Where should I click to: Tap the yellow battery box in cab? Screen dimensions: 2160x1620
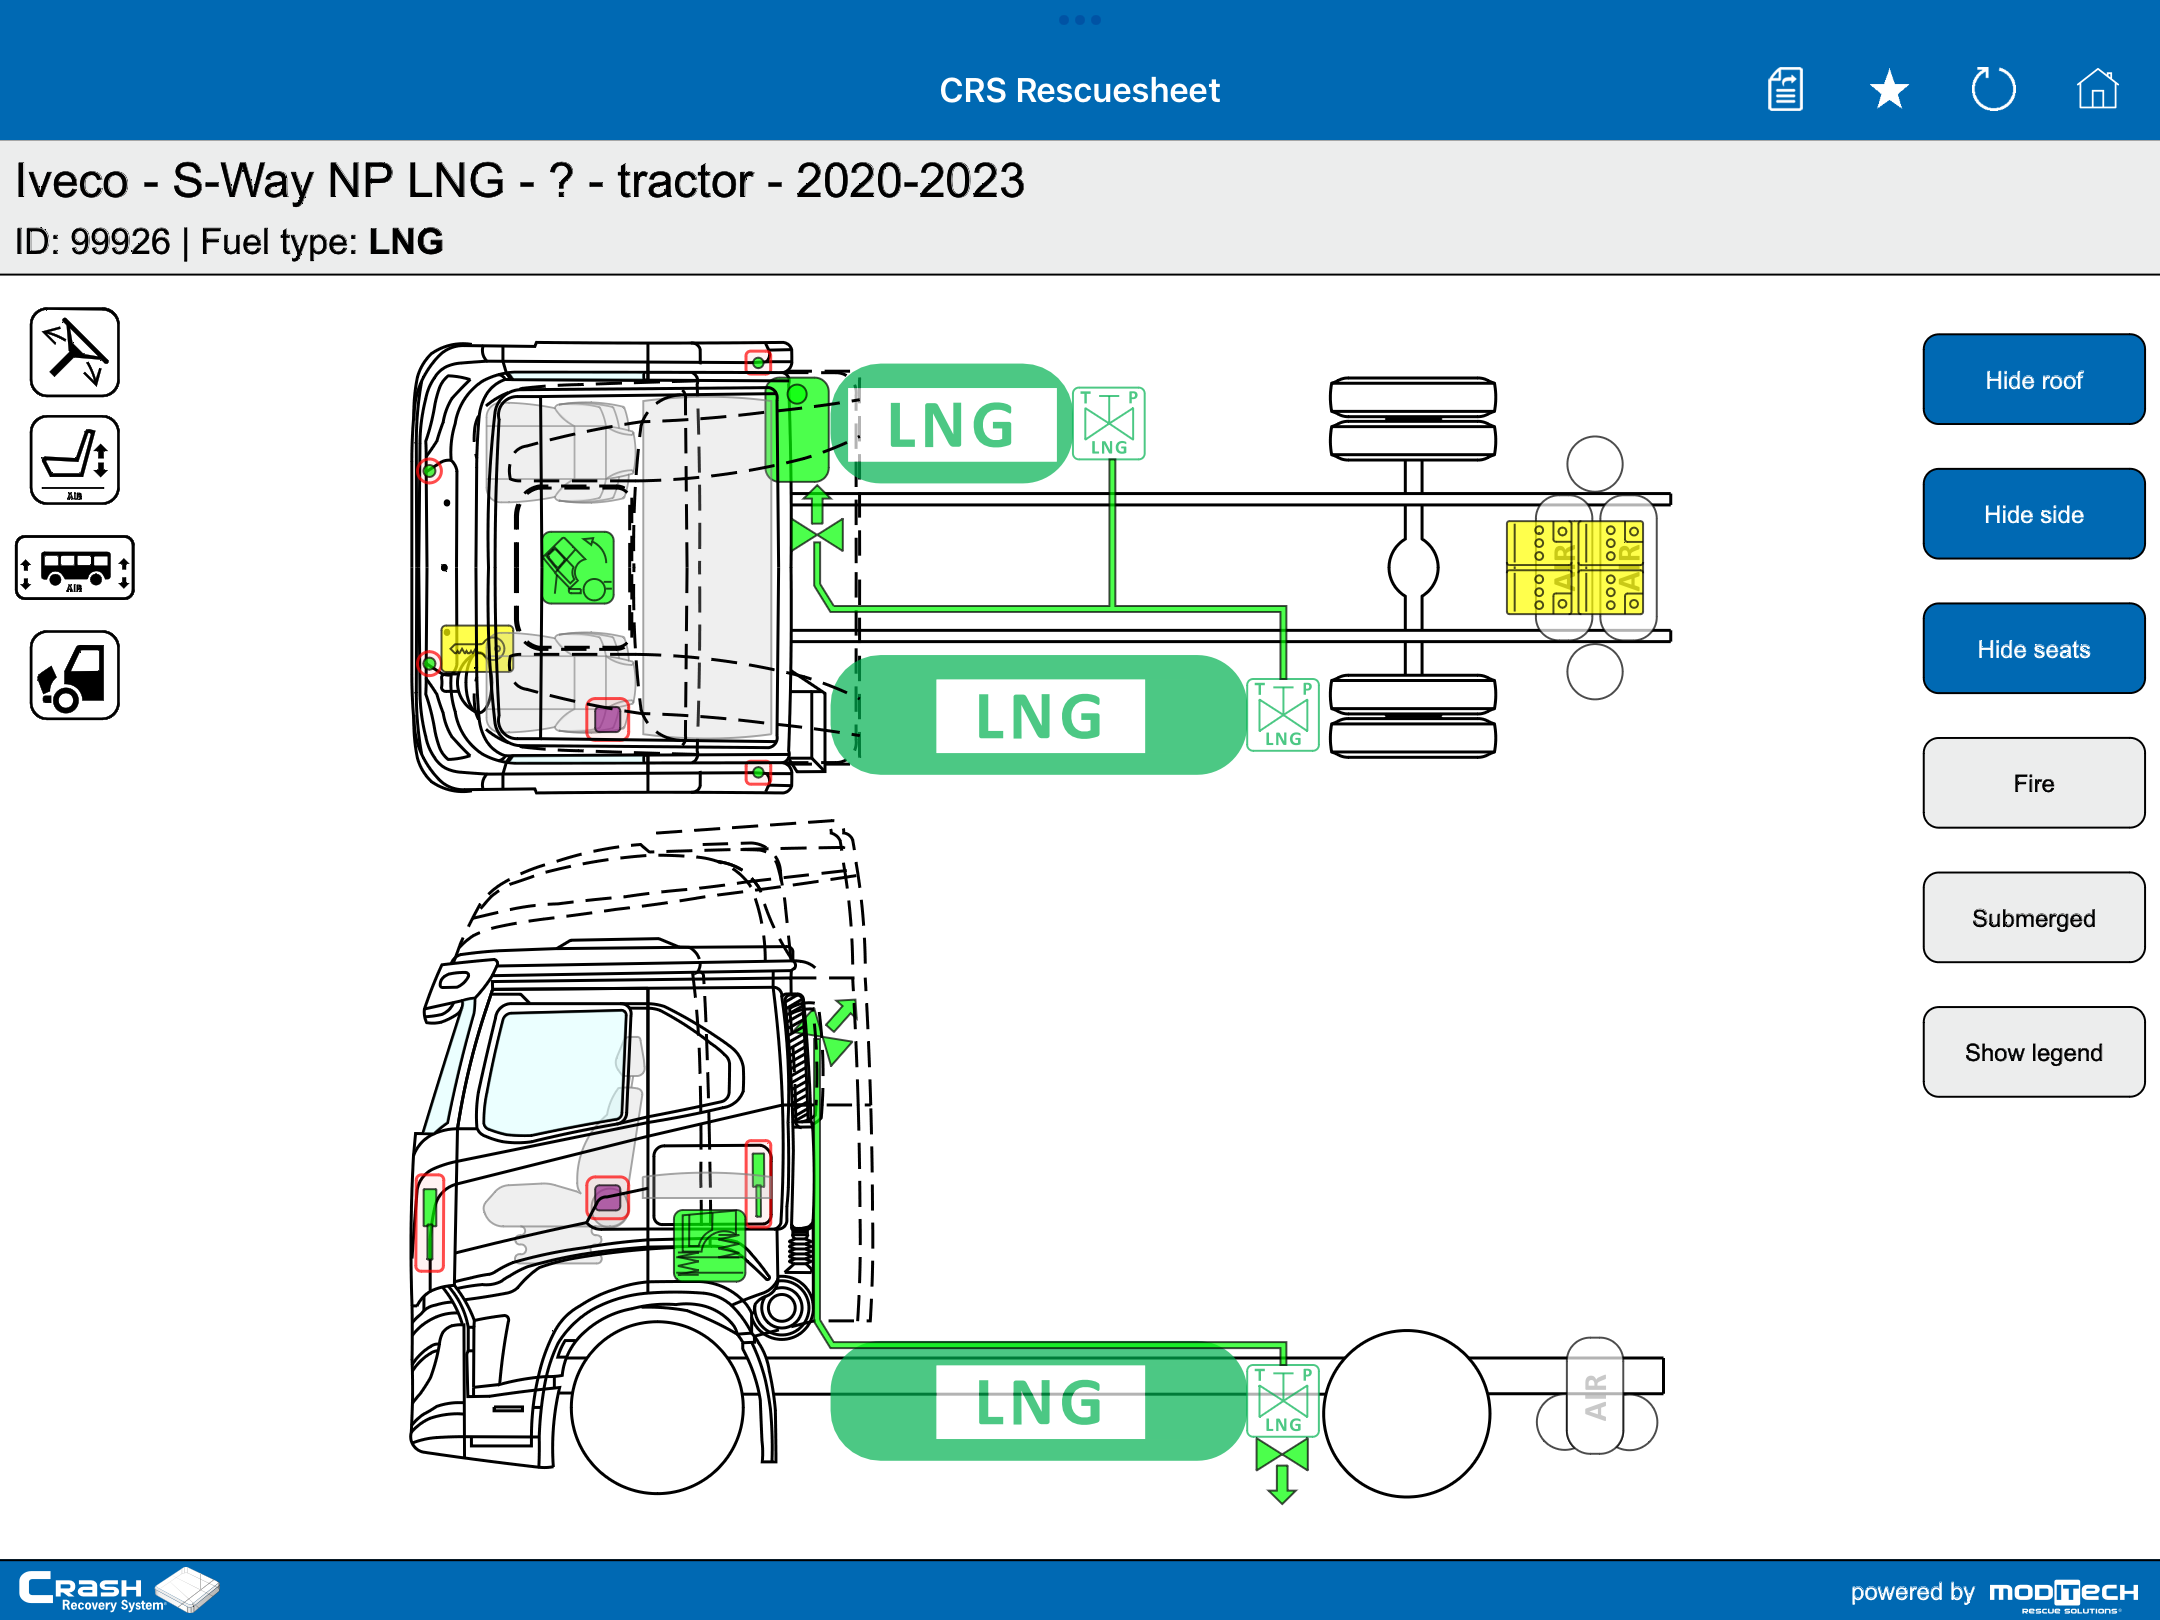(477, 648)
